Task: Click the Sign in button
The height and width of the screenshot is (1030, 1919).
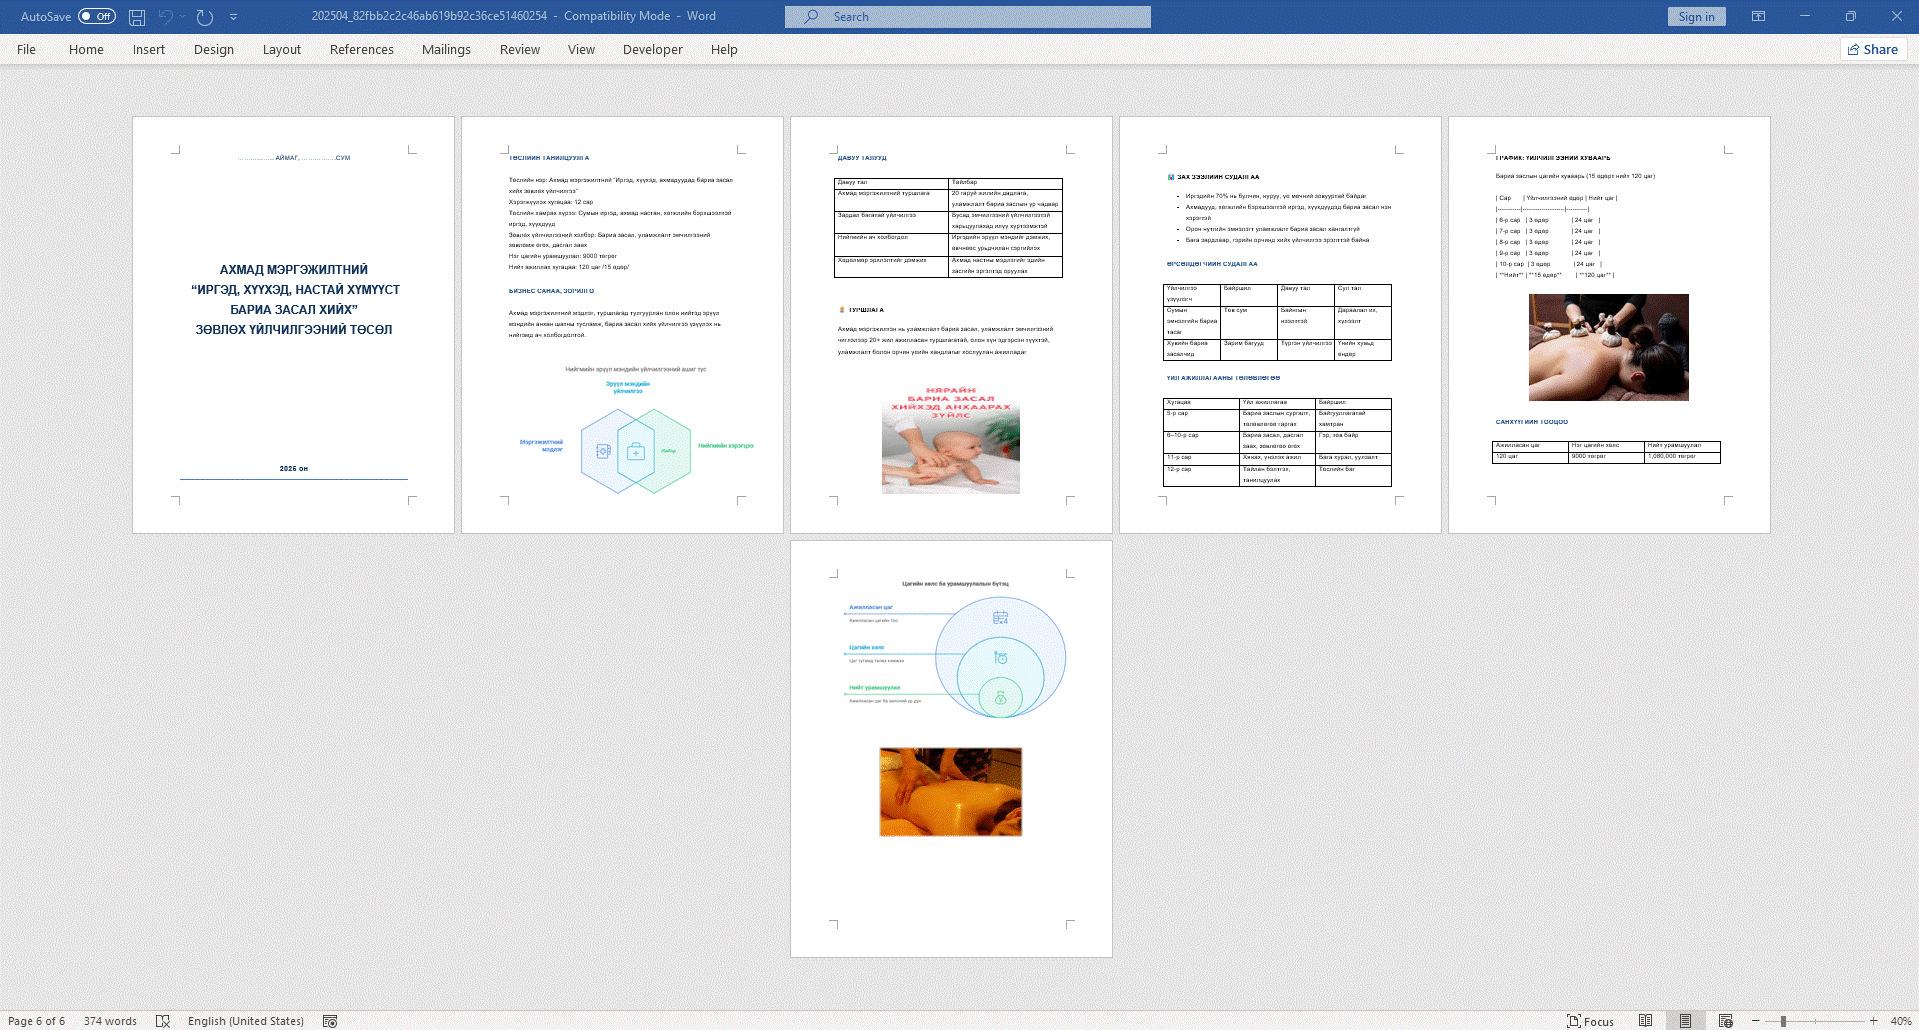Action: click(1696, 17)
